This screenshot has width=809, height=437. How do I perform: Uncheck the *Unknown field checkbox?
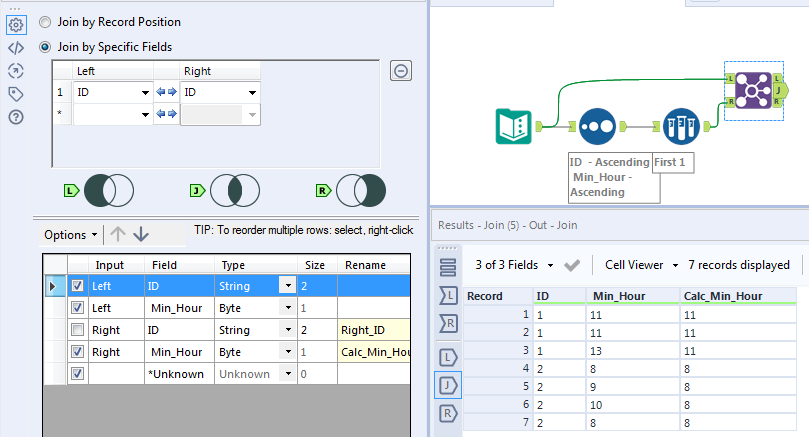pos(77,373)
